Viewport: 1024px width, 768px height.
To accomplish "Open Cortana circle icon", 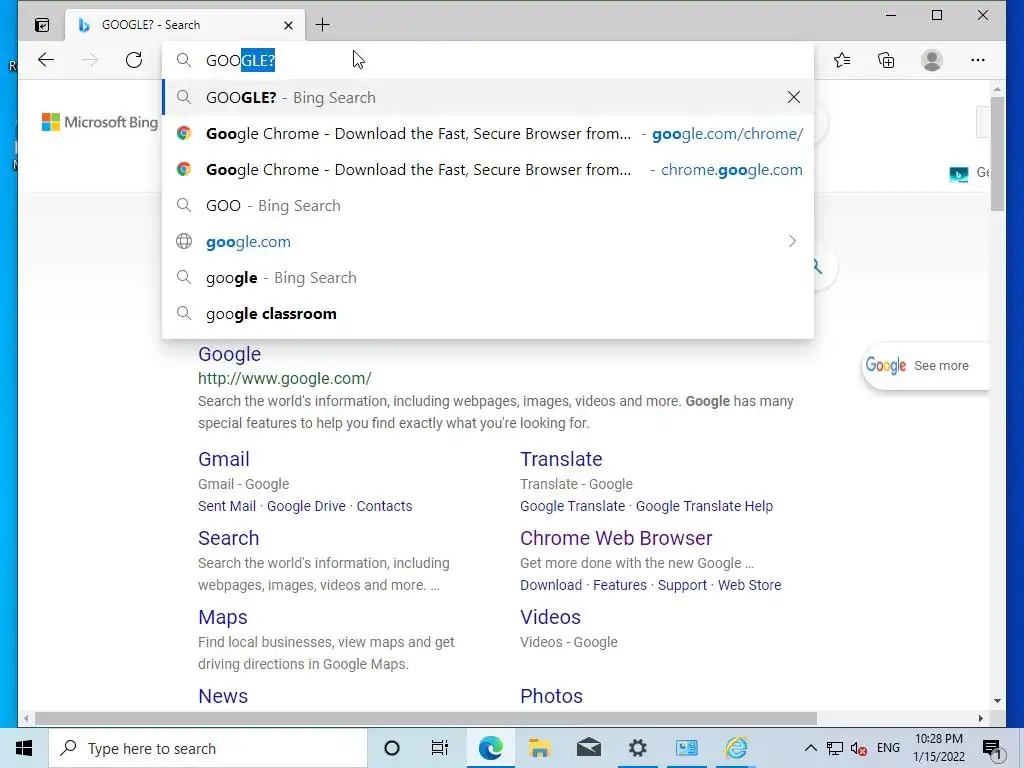I will pos(392,748).
